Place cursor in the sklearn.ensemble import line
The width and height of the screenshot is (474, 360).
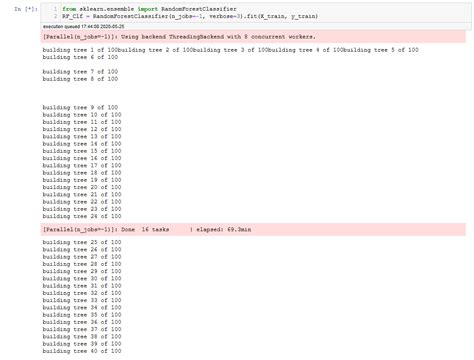click(x=149, y=9)
